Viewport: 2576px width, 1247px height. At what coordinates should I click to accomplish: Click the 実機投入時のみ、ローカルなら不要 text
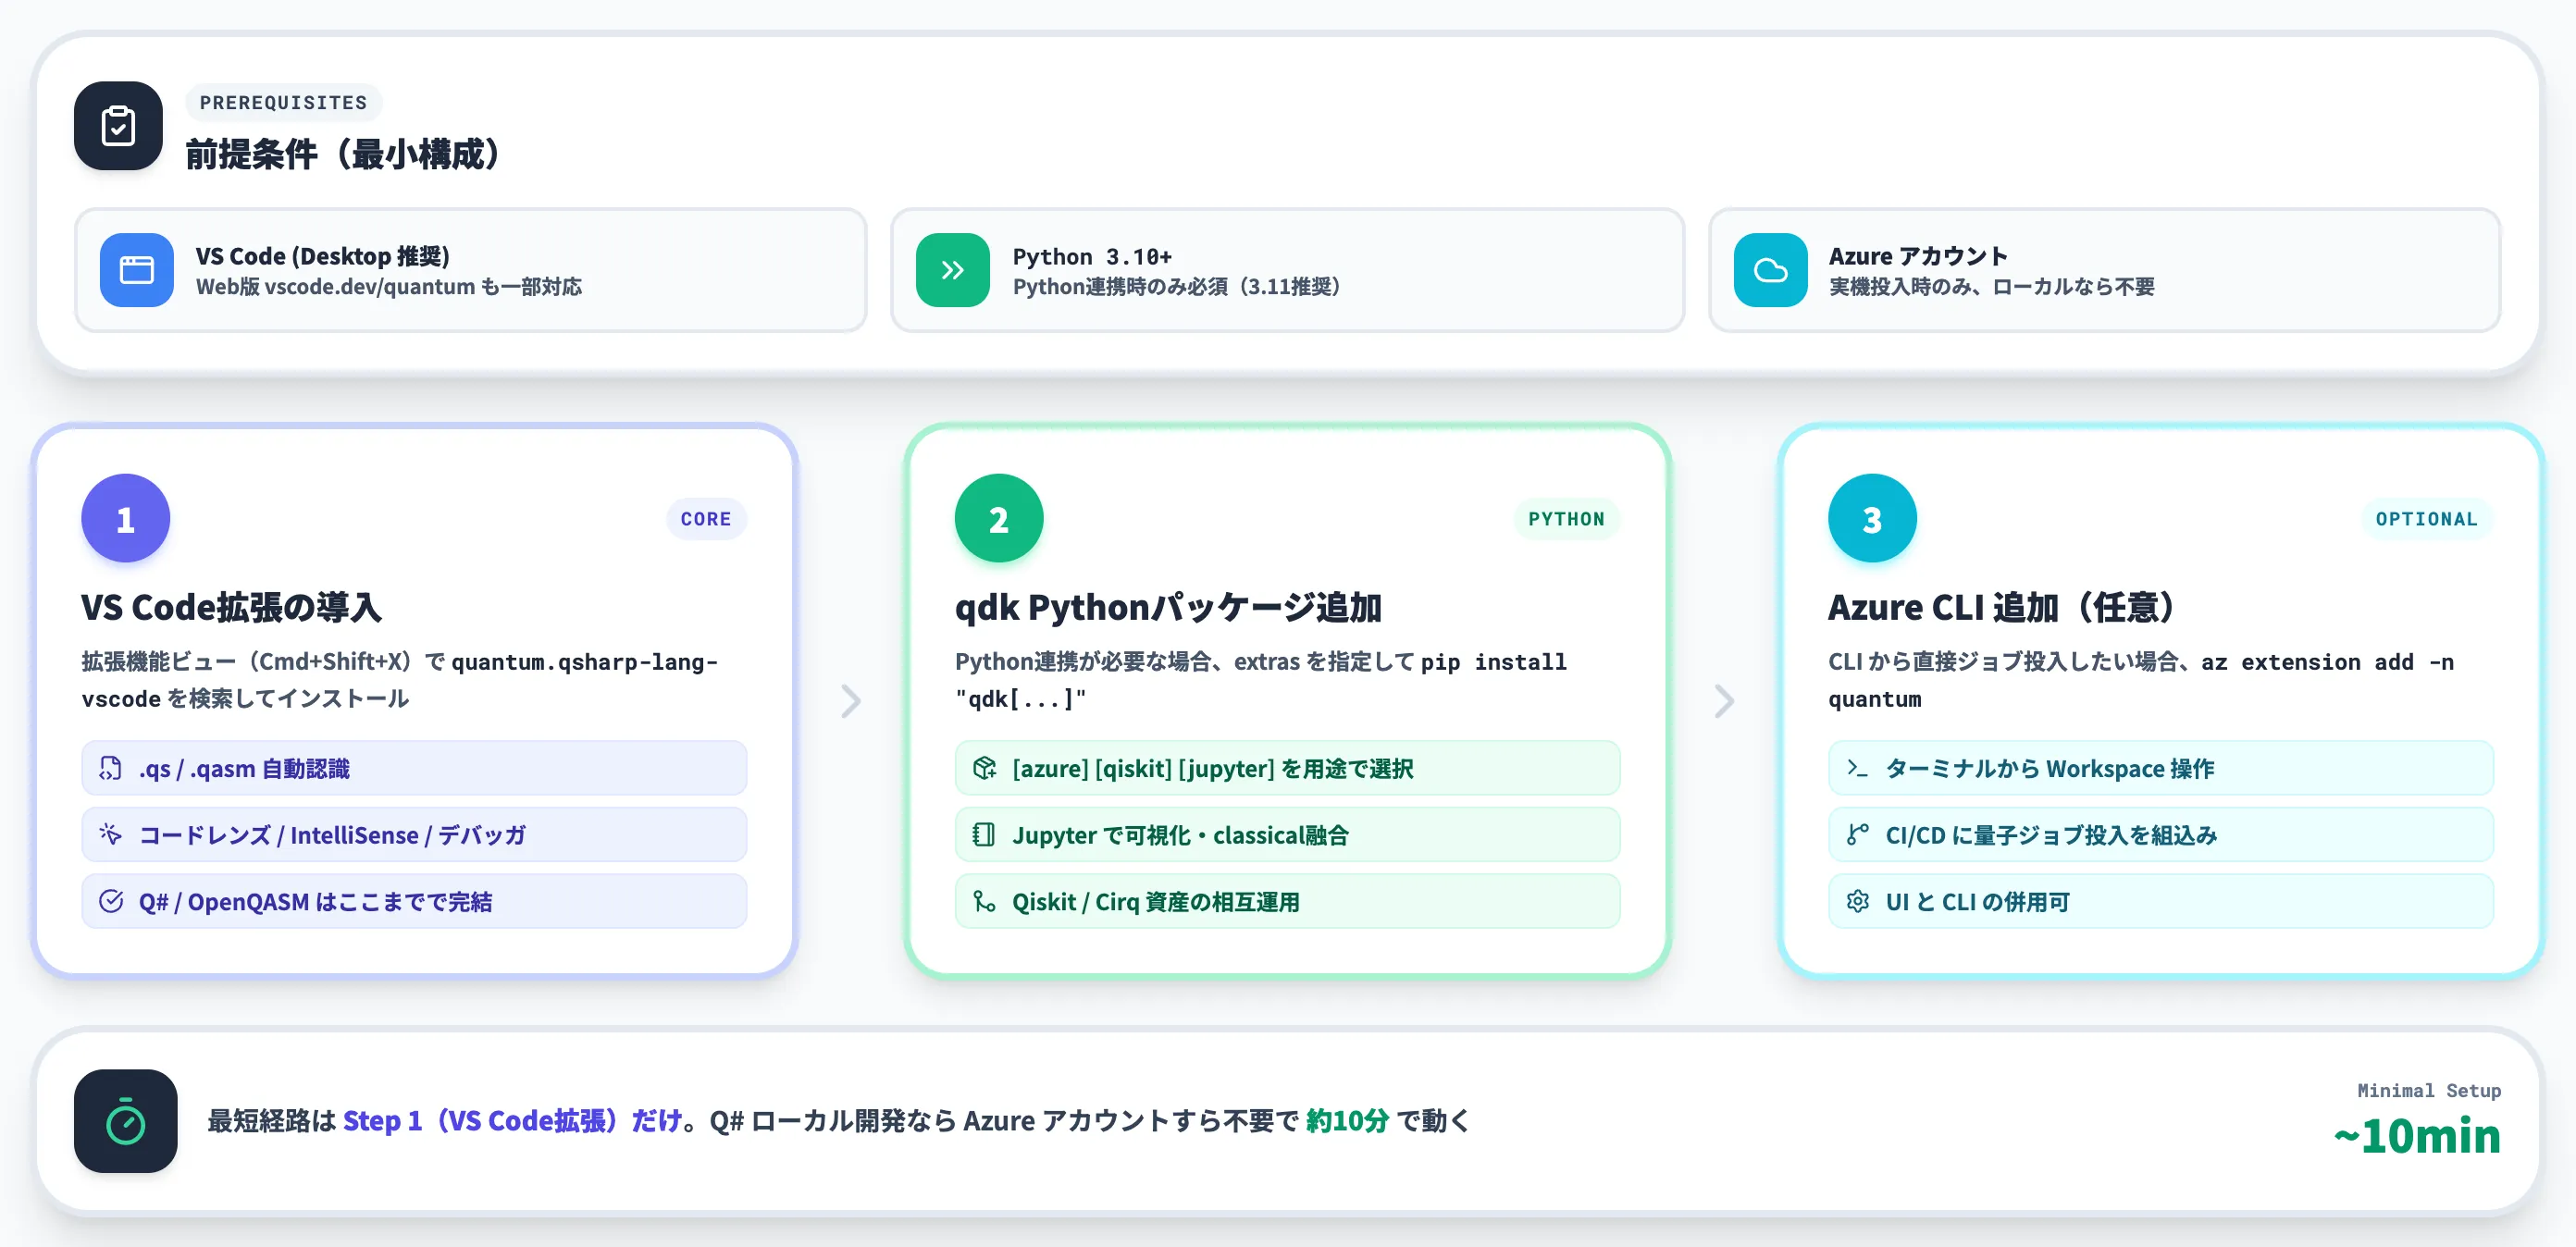coord(1992,287)
